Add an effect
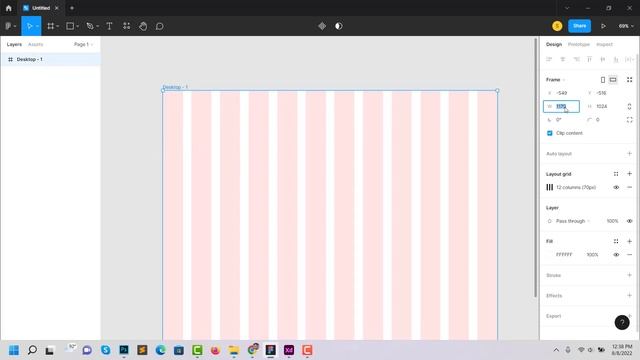 point(629,296)
